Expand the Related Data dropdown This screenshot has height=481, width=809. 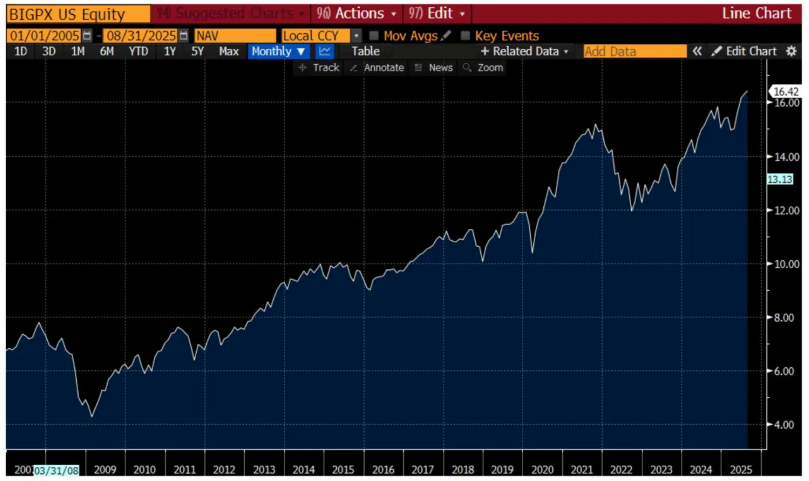tap(524, 51)
